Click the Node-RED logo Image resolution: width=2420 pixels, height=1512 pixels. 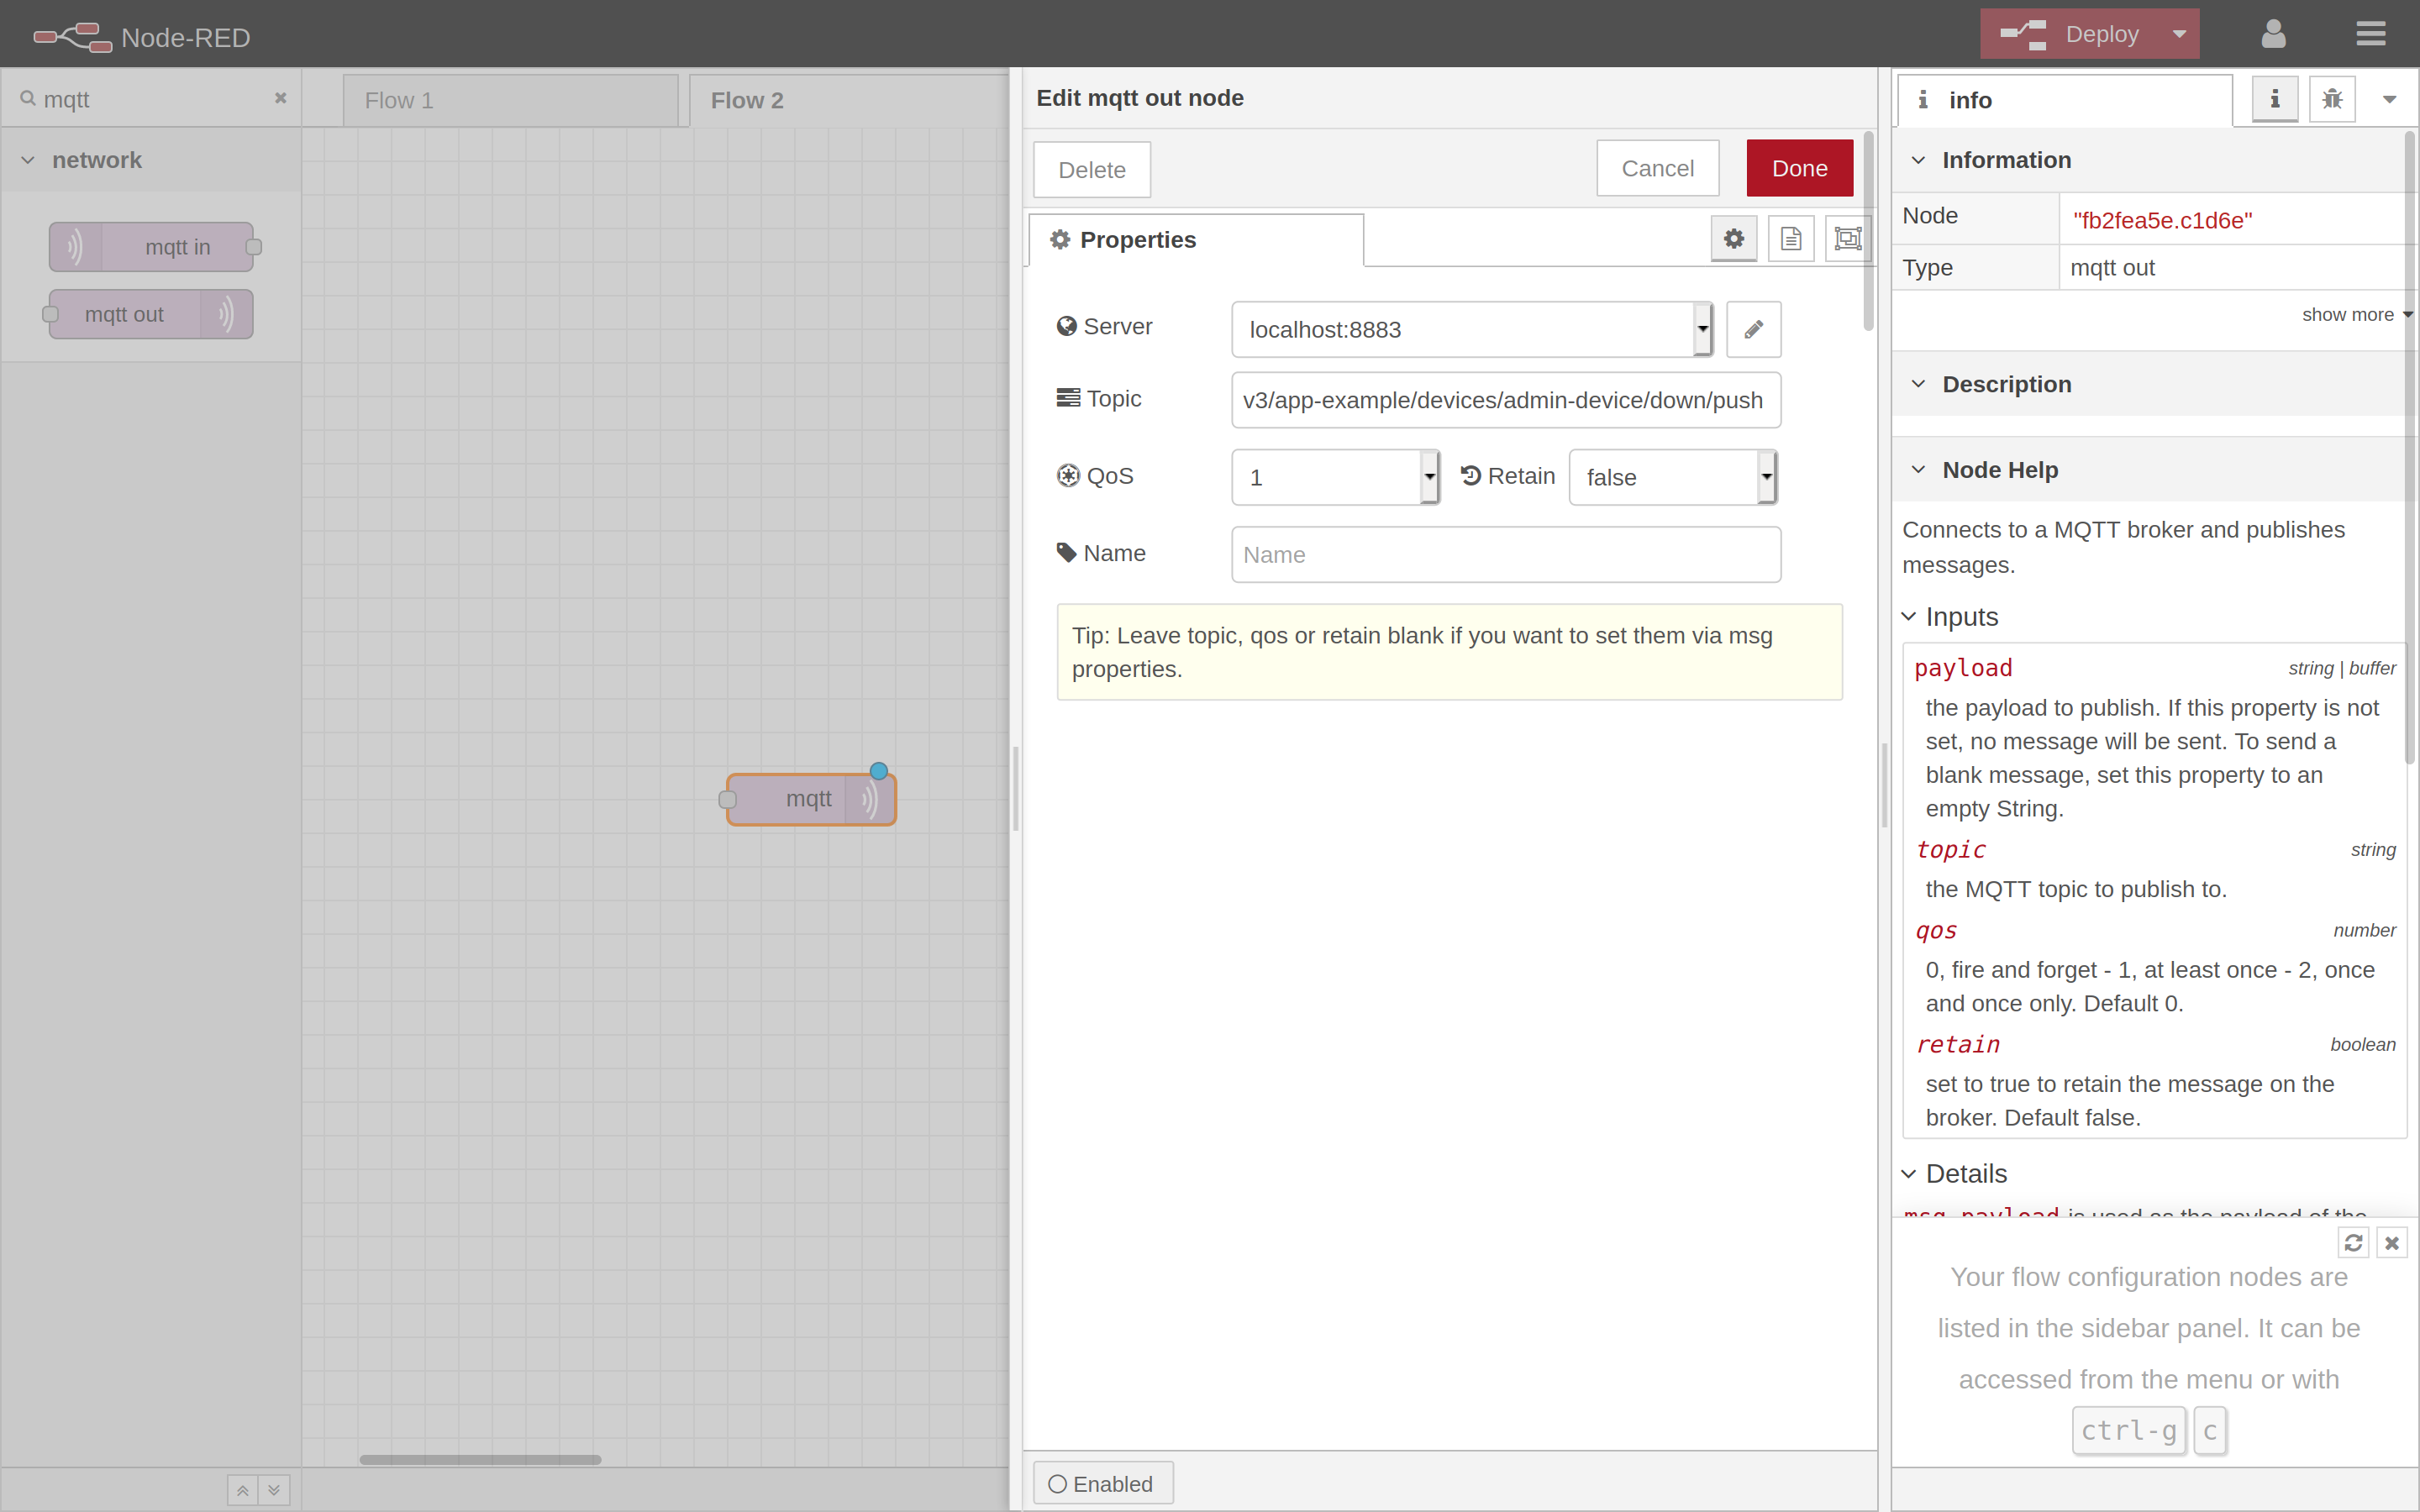tap(71, 36)
